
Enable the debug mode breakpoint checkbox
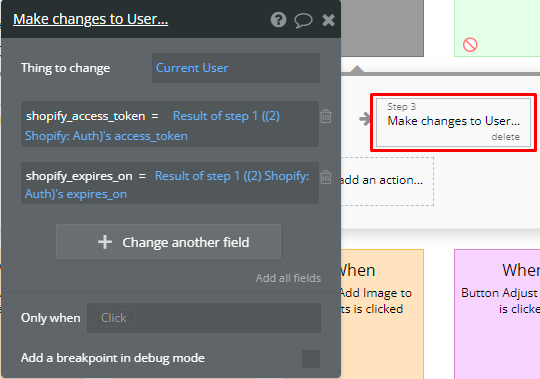(311, 359)
